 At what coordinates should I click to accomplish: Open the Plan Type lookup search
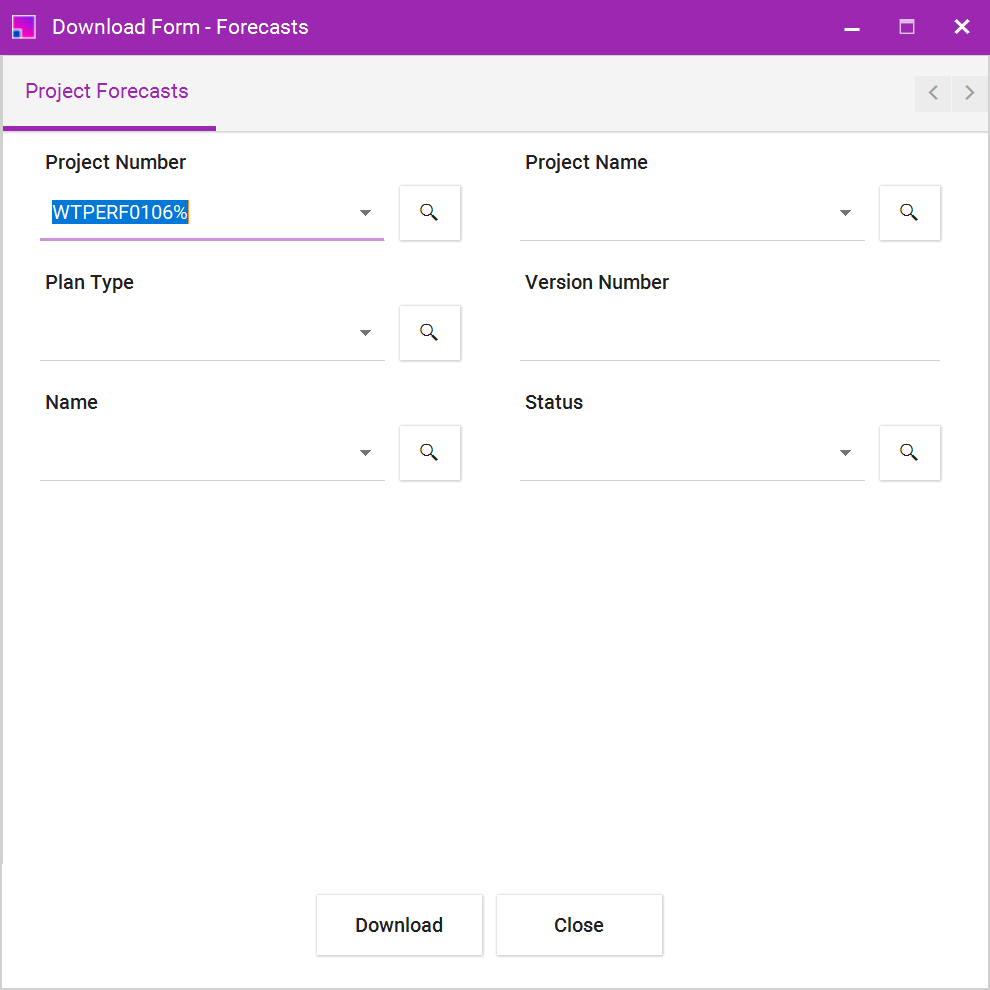pos(429,332)
